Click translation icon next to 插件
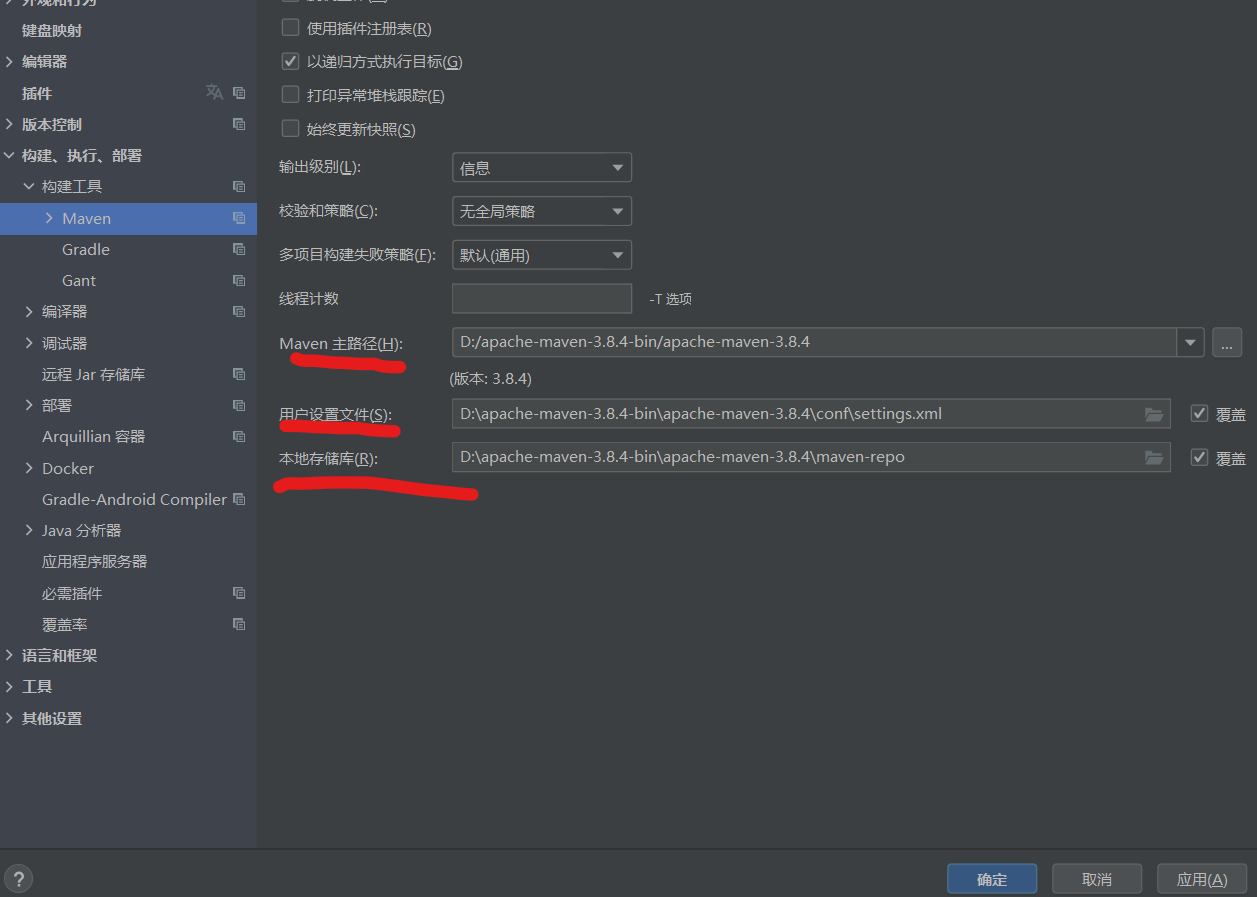The image size is (1257, 897). pos(214,92)
